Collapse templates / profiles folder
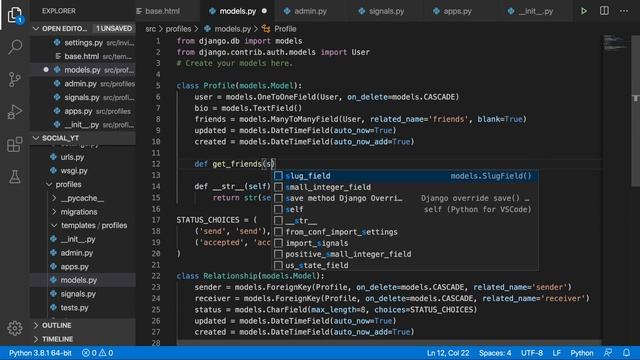 coord(54,225)
